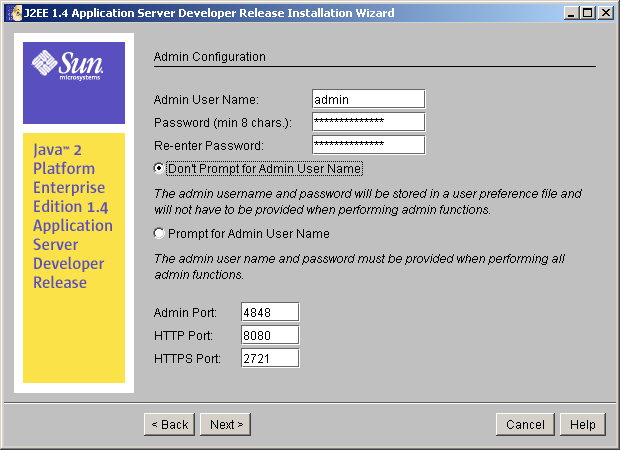
Task: Cancel the installation
Action: 525,425
